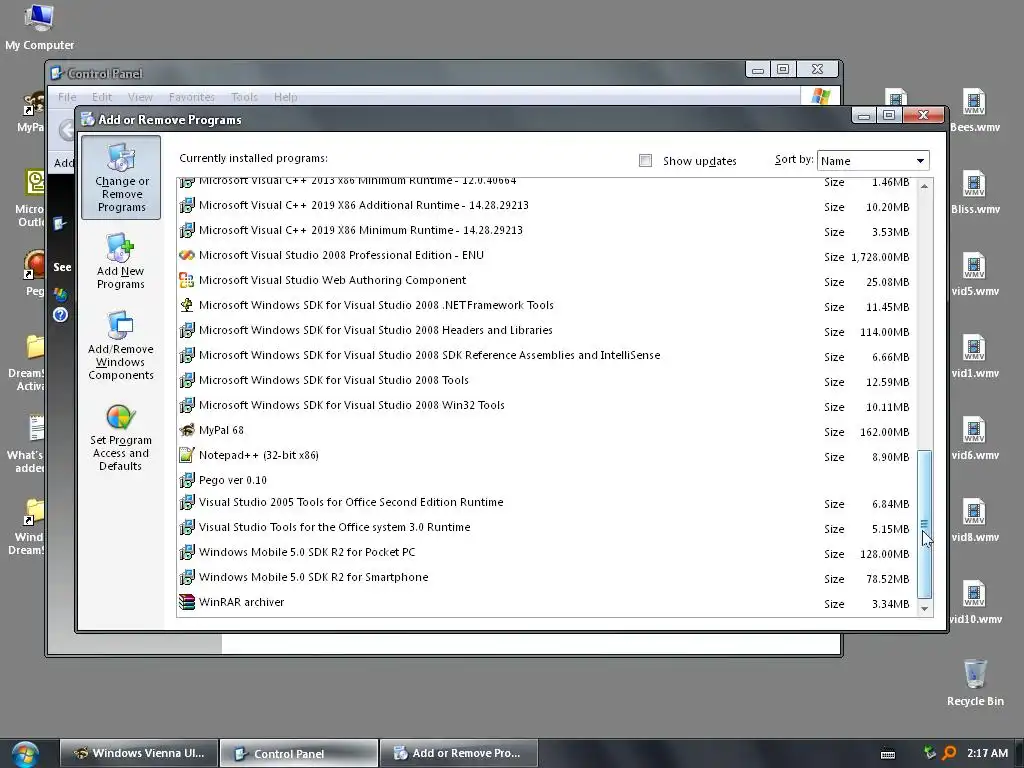Viewport: 1024px width, 768px height.
Task: Select the Bees.wmv desktop file
Action: [974, 110]
